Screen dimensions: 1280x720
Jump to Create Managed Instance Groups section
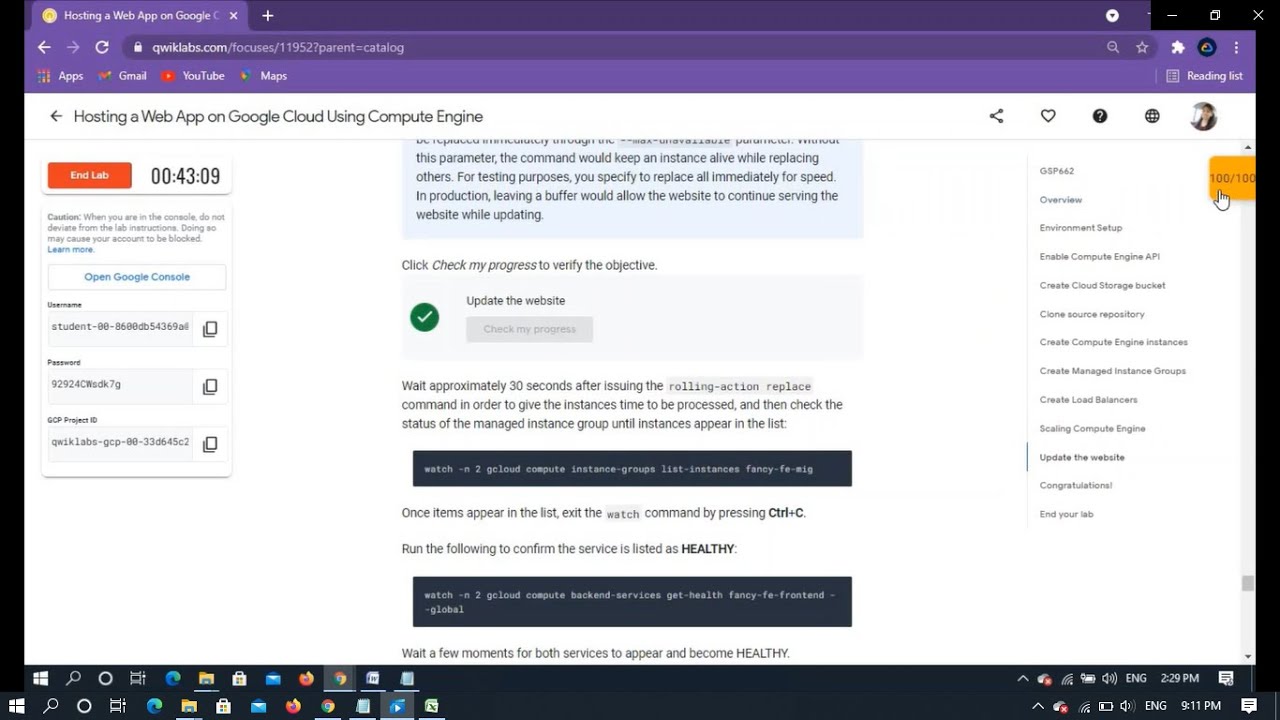[1112, 371]
